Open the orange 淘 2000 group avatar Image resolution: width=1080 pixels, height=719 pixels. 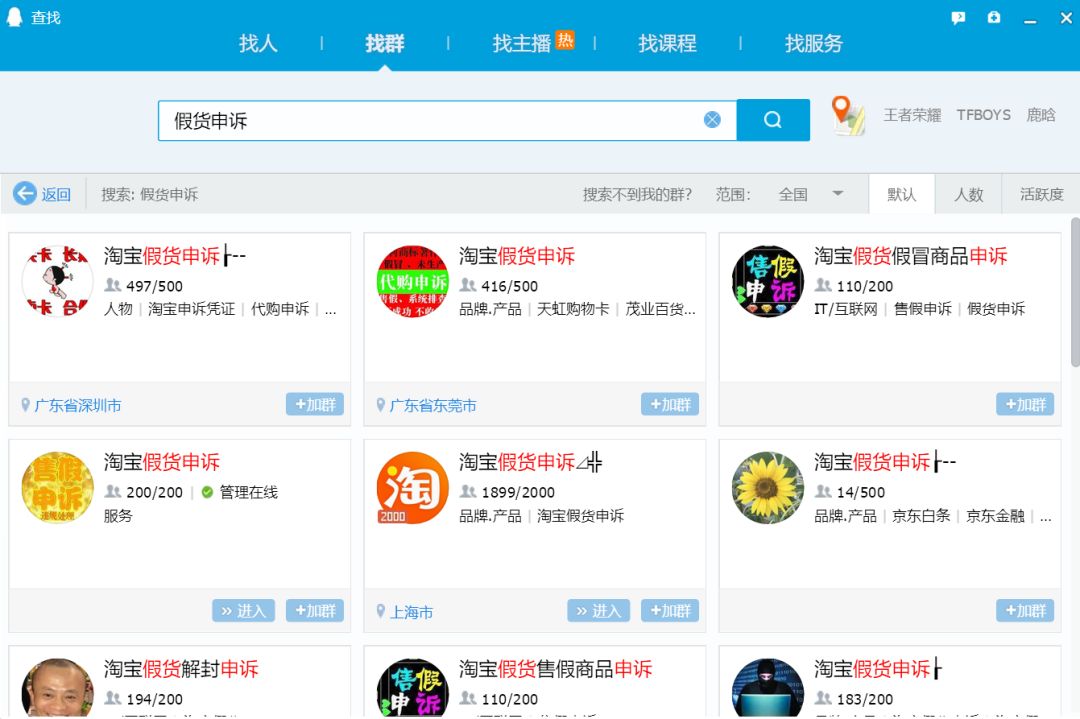click(x=413, y=488)
